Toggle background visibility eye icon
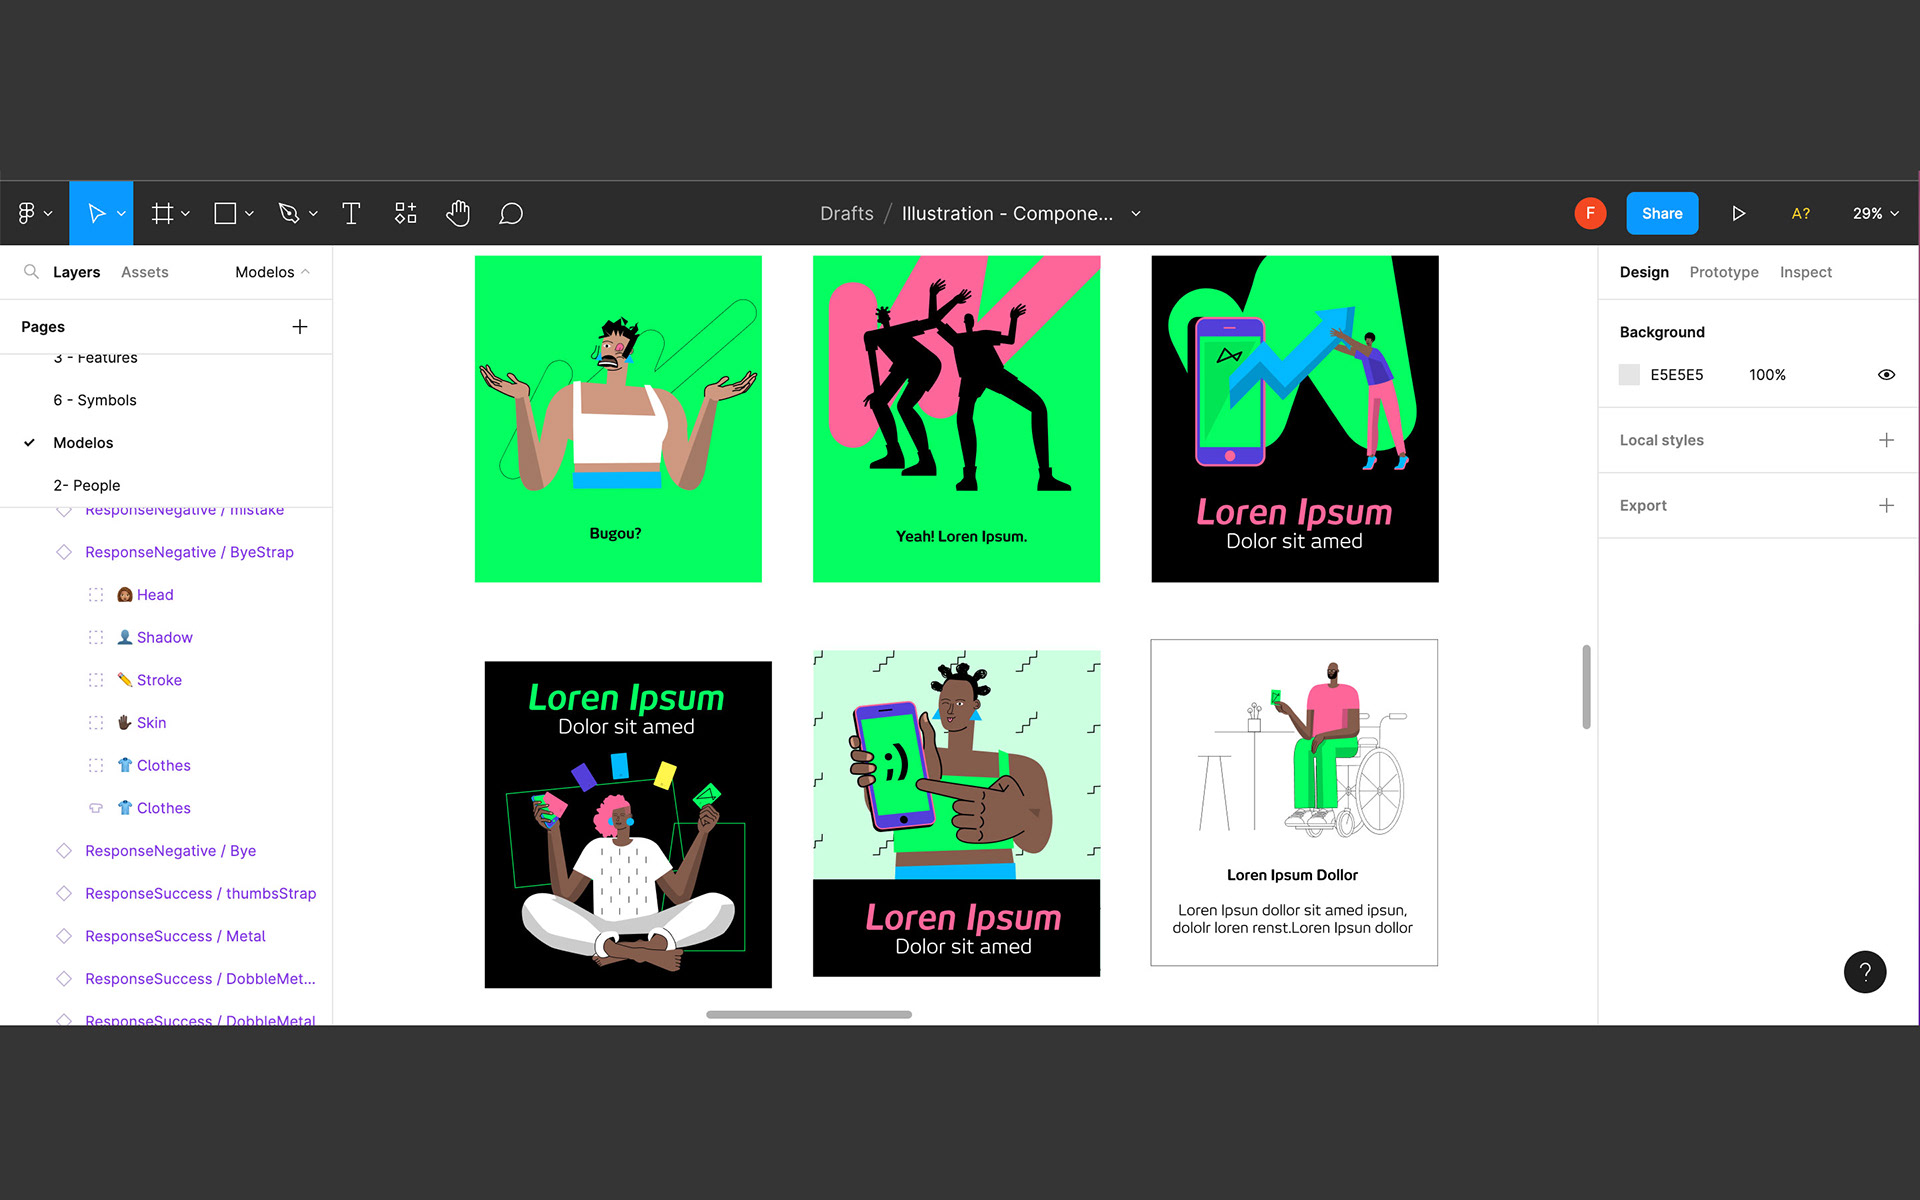1920x1200 pixels. [x=1886, y=375]
